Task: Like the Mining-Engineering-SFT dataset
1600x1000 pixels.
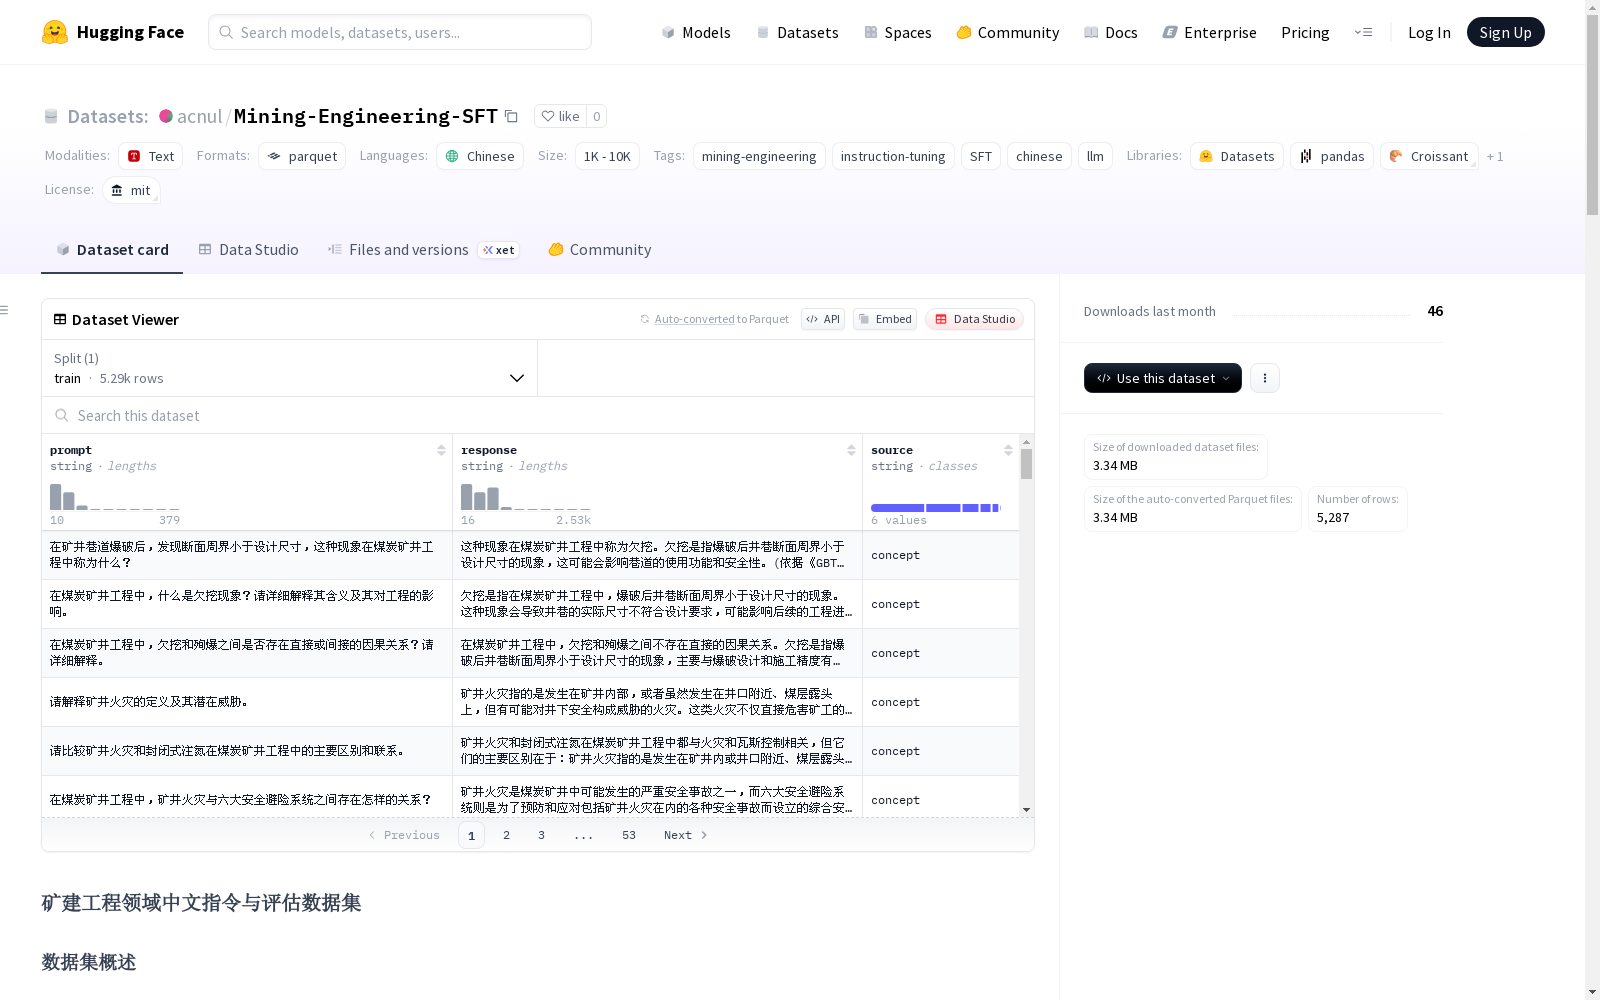Action: (x=560, y=116)
